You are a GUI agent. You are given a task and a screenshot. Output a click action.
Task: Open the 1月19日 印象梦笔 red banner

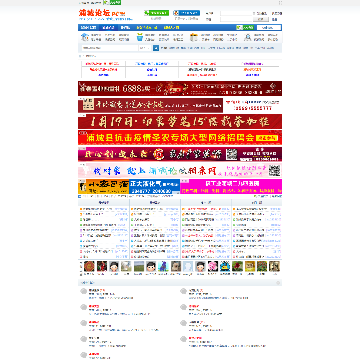click(180, 121)
